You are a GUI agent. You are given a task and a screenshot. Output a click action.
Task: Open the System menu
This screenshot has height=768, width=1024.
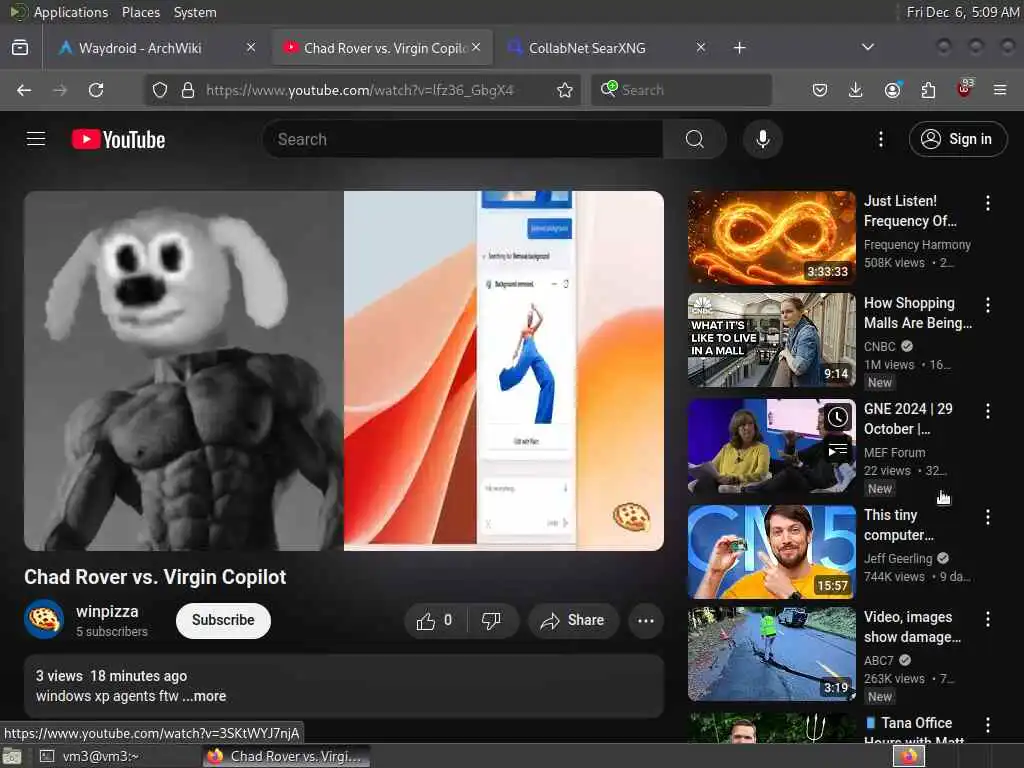pyautogui.click(x=195, y=12)
